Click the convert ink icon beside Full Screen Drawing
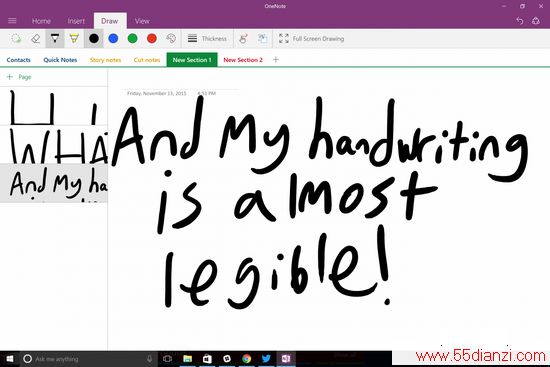This screenshot has width=550, height=367. pos(262,39)
